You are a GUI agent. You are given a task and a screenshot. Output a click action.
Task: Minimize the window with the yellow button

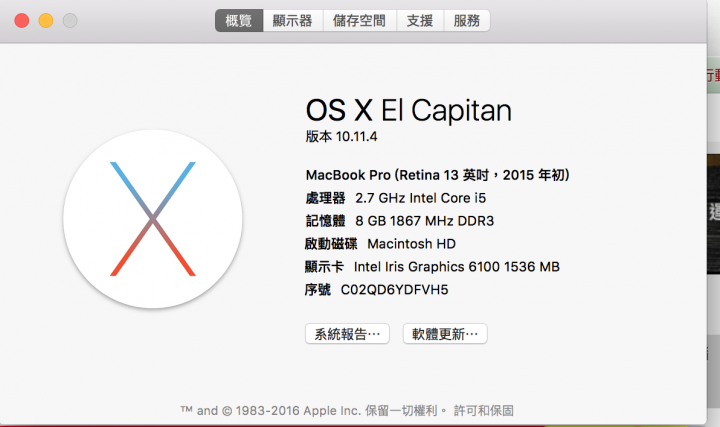tap(46, 21)
